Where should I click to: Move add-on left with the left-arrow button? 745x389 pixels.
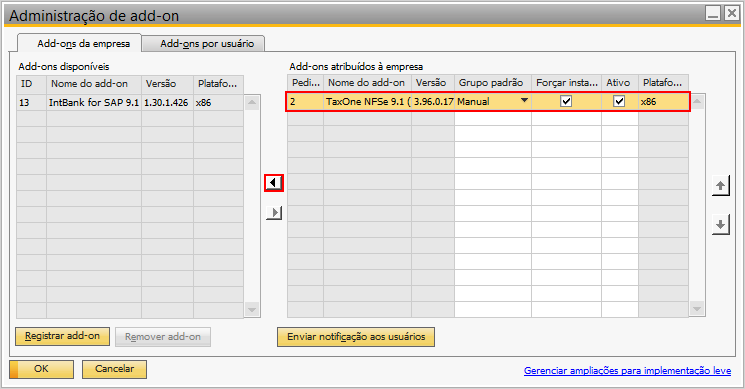coord(274,183)
